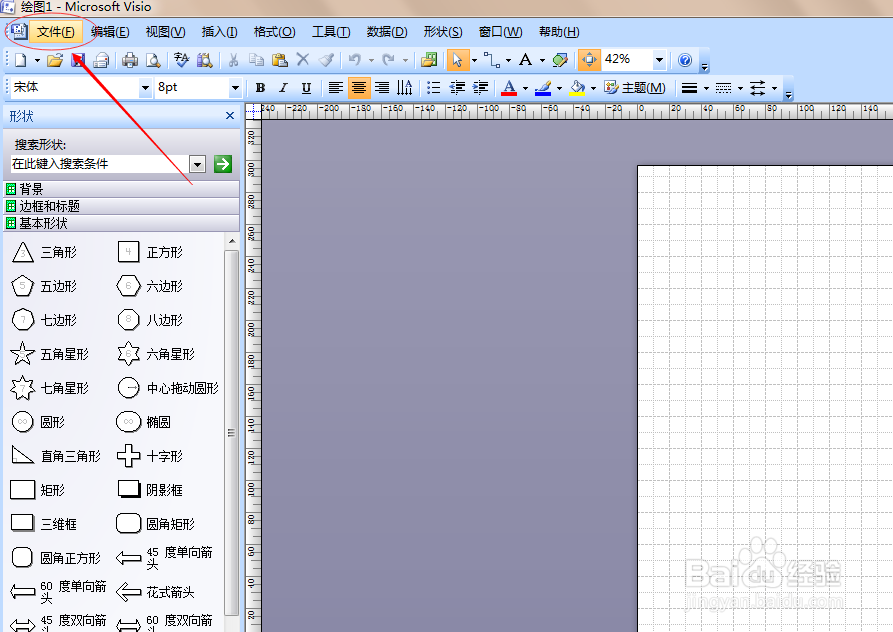Open the New drawing dropdown arrow
This screenshot has height=632, width=893.
37,60
